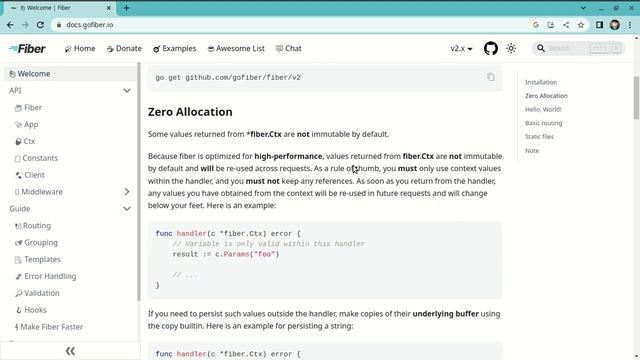640x360 pixels.
Task: Jump to Static files in table of contents
Action: tap(539, 137)
